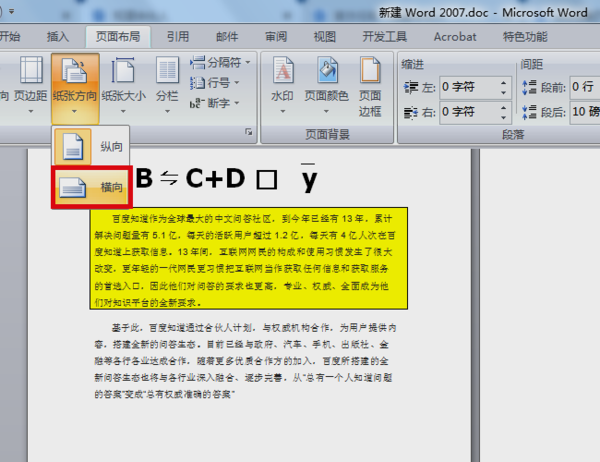Click the empty square symbol in heading
This screenshot has height=462, width=600.
point(267,180)
